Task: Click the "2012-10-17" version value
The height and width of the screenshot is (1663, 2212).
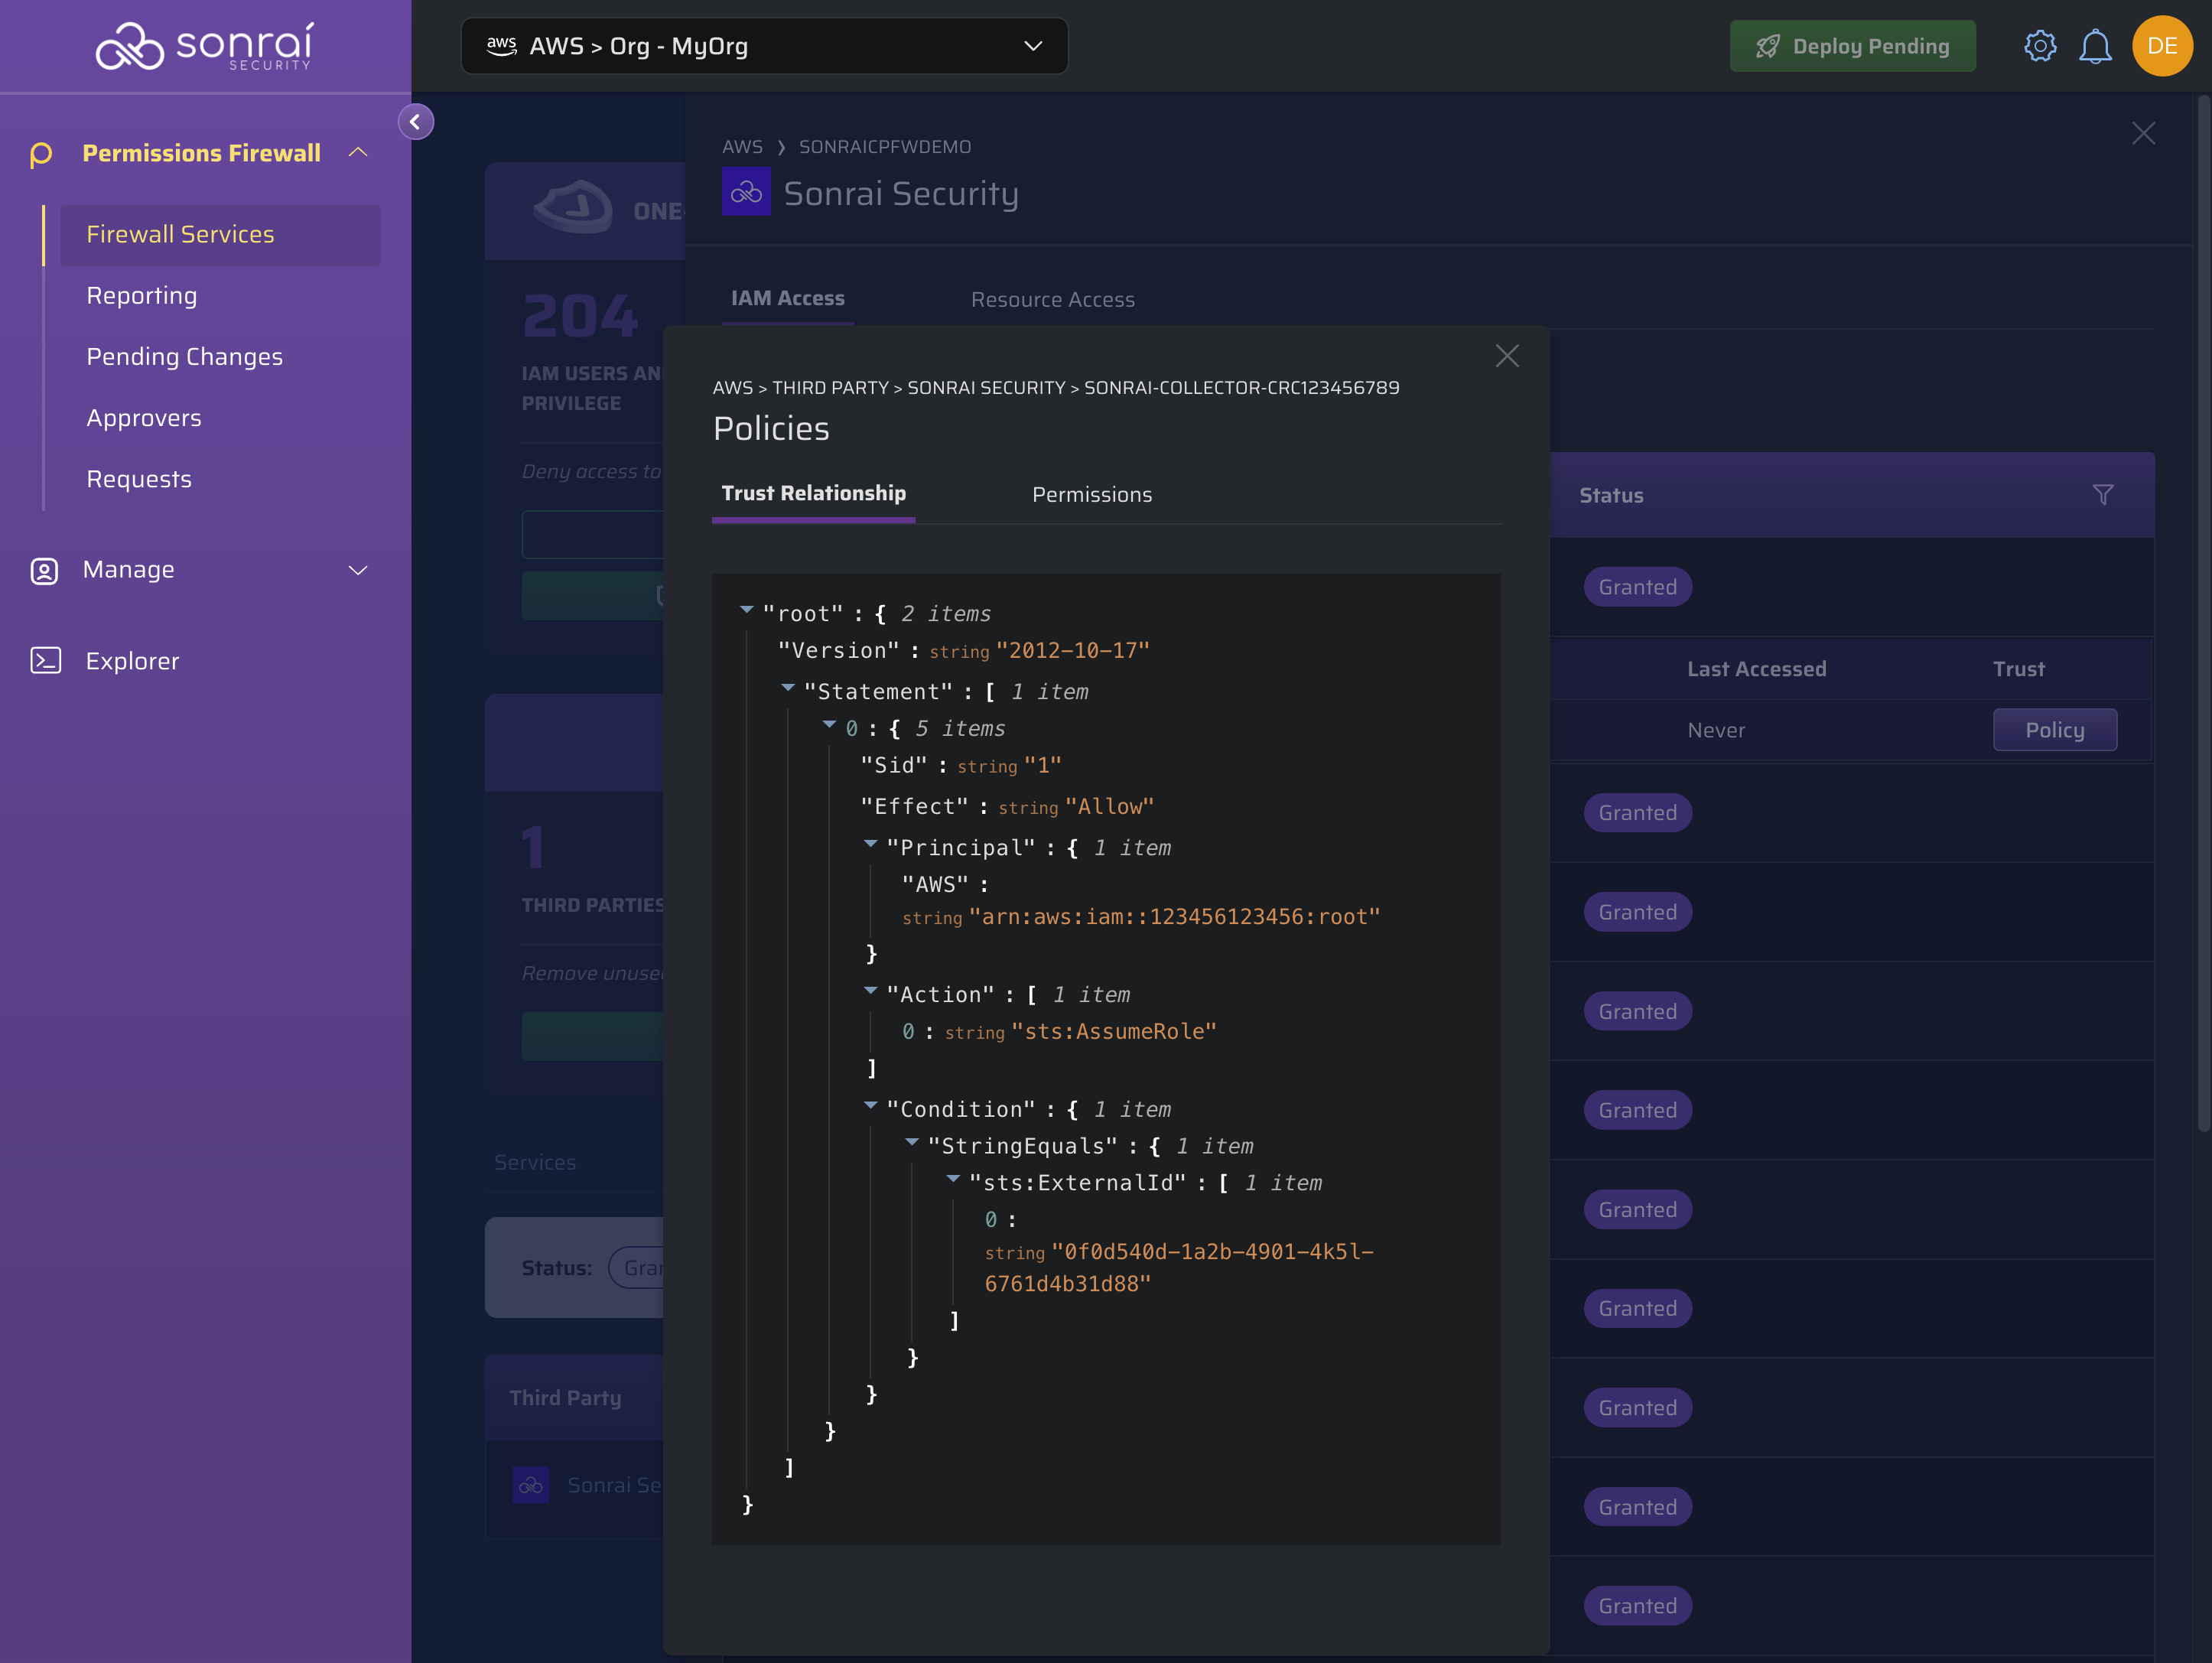Action: pyautogui.click(x=1073, y=651)
